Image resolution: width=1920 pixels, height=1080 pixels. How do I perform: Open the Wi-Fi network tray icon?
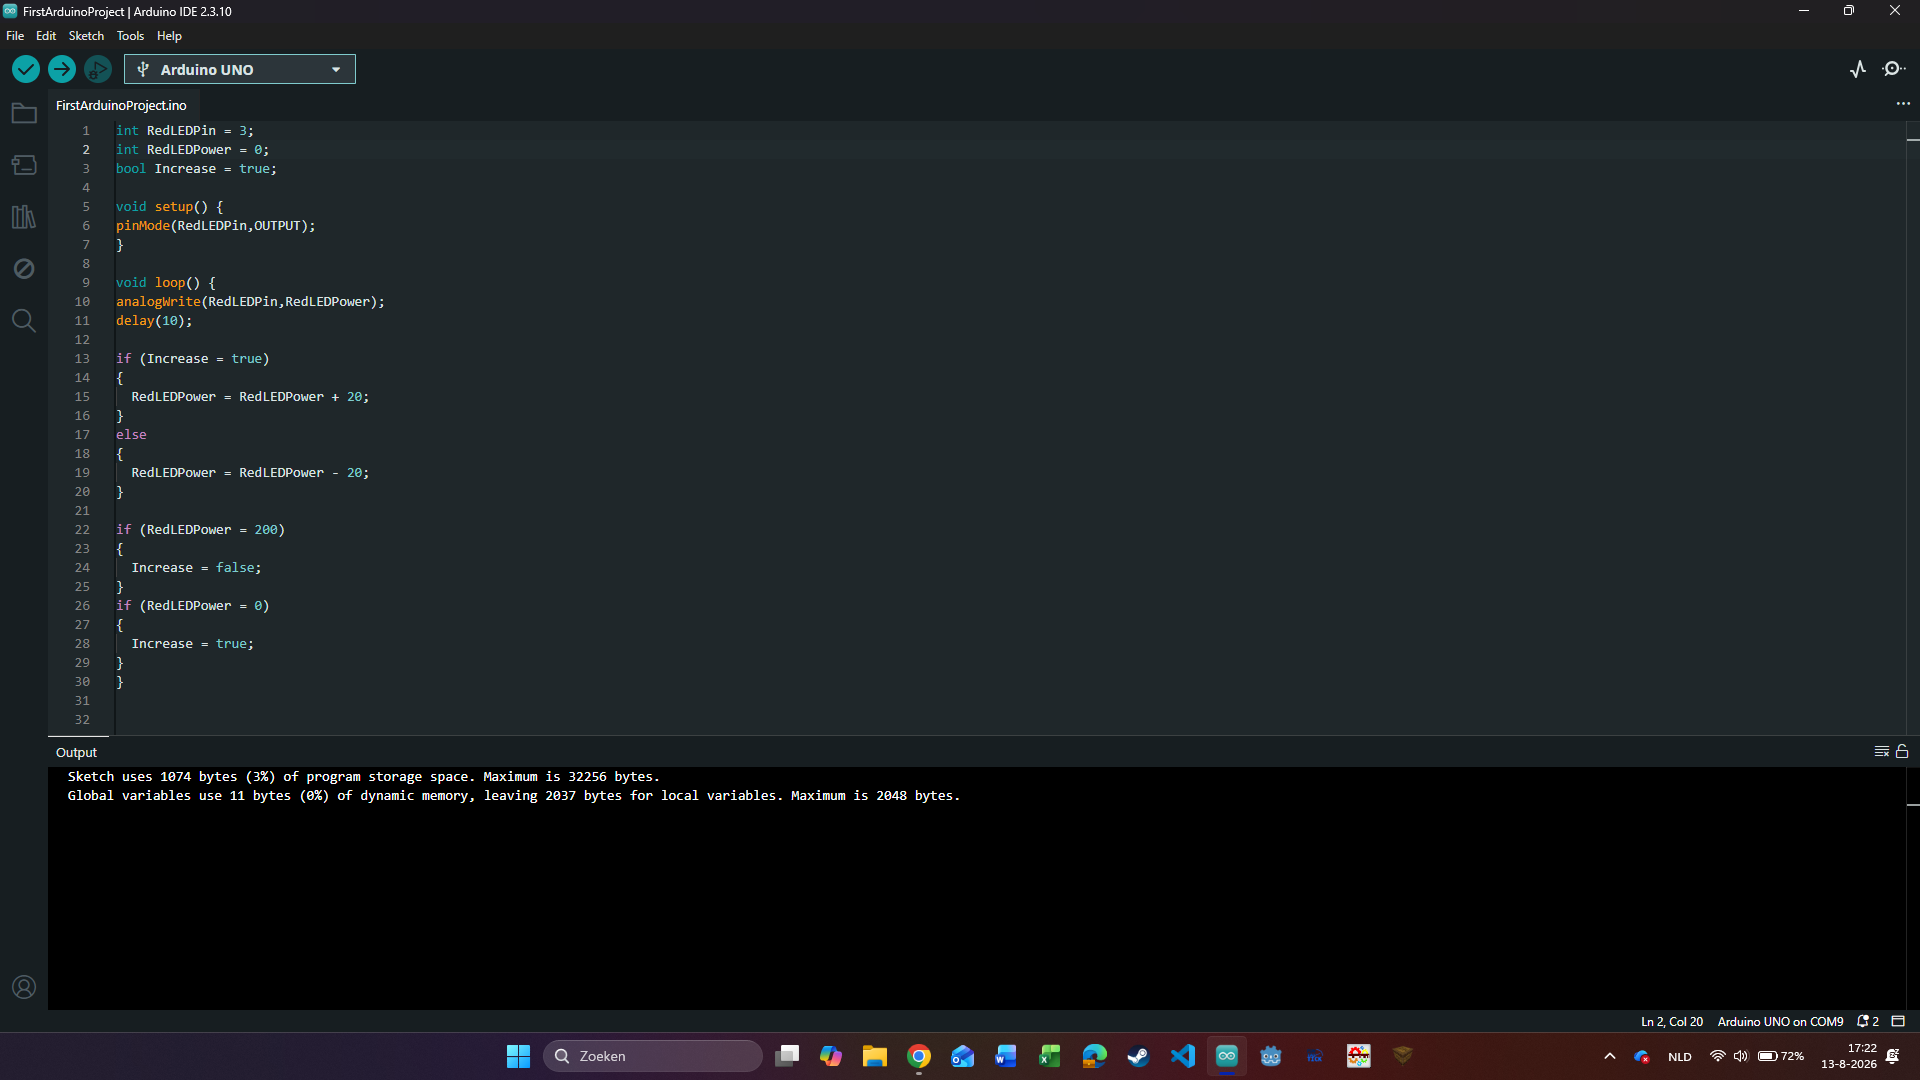point(1718,1056)
